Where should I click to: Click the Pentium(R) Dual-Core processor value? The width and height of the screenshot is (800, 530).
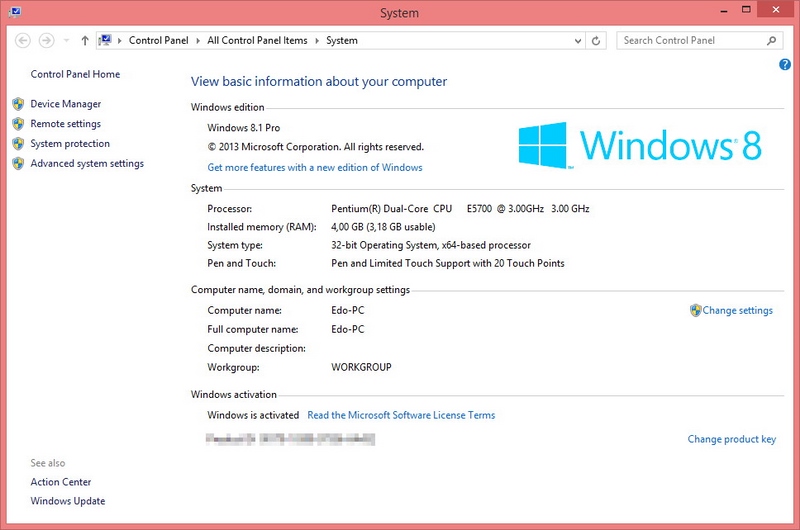tap(460, 209)
